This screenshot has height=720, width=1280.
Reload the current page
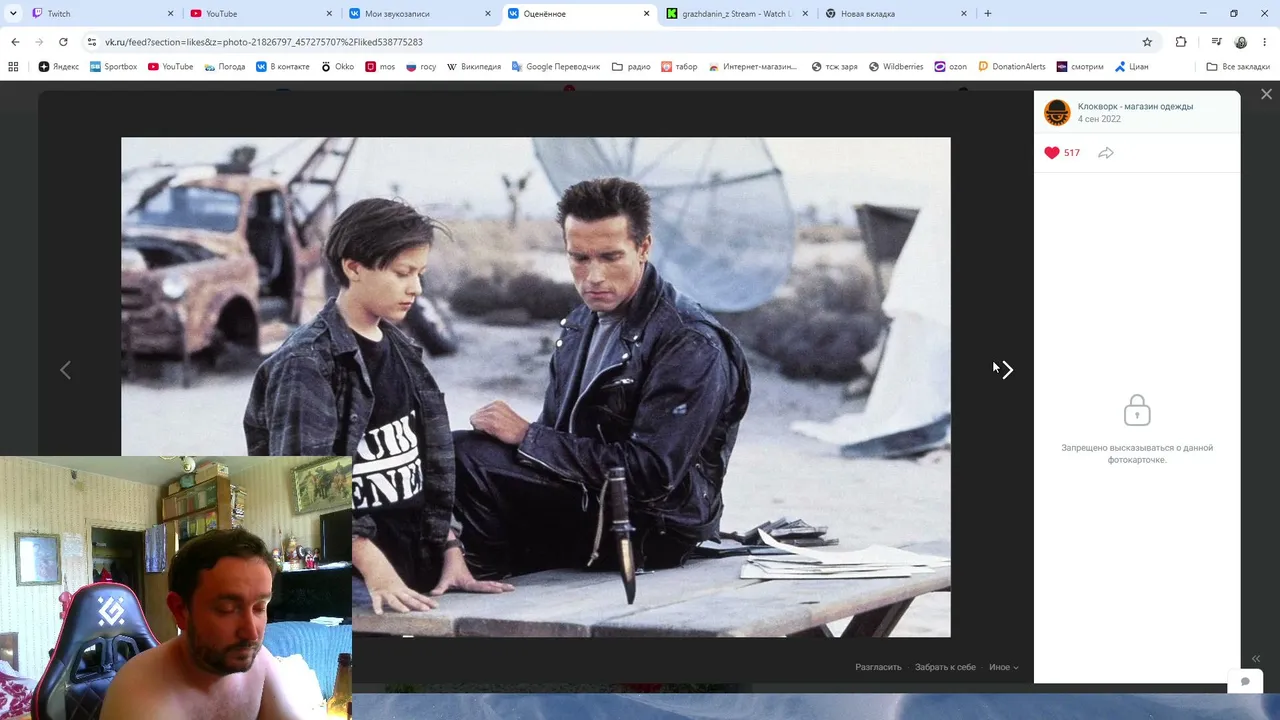63,42
